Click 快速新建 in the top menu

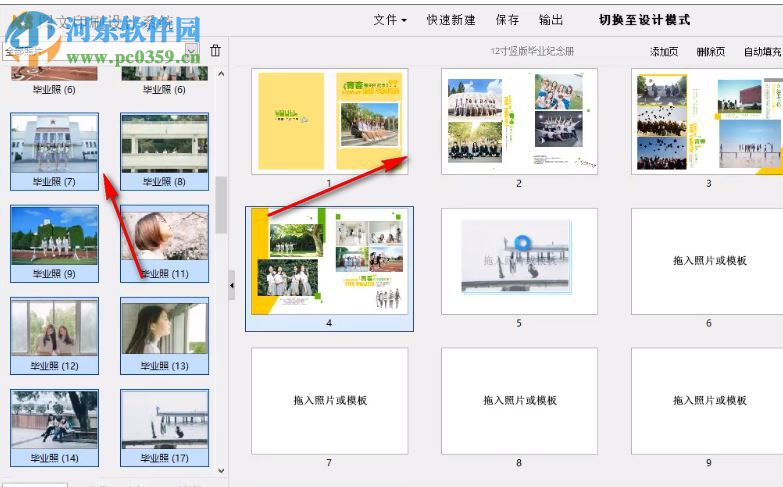tap(451, 20)
